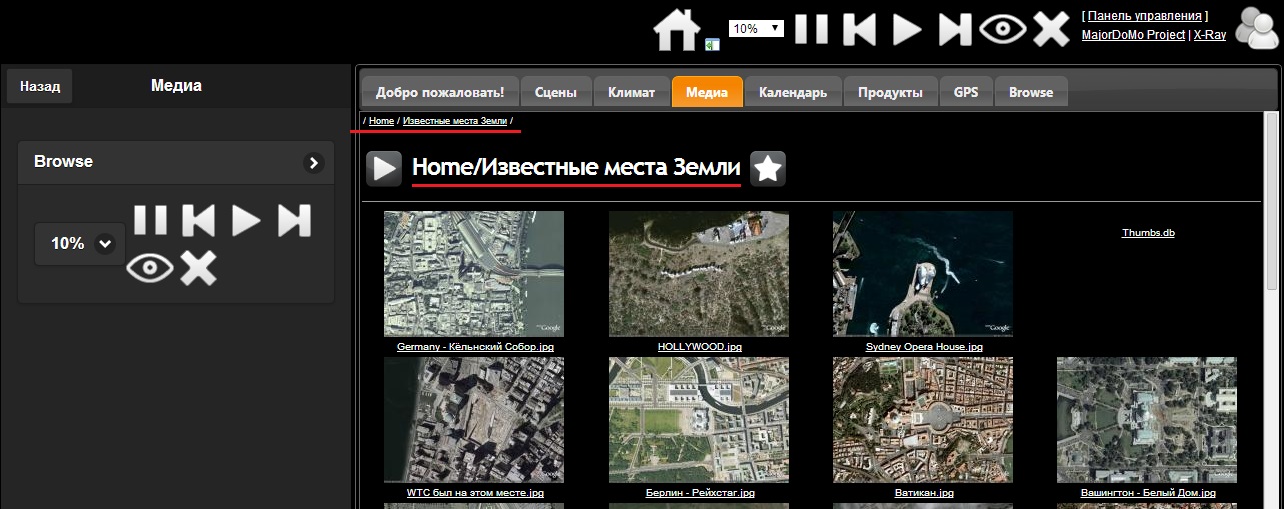1284x509 pixels.
Task: Open the HOLLYWOOD.jpg thumbnail image
Action: coord(698,273)
